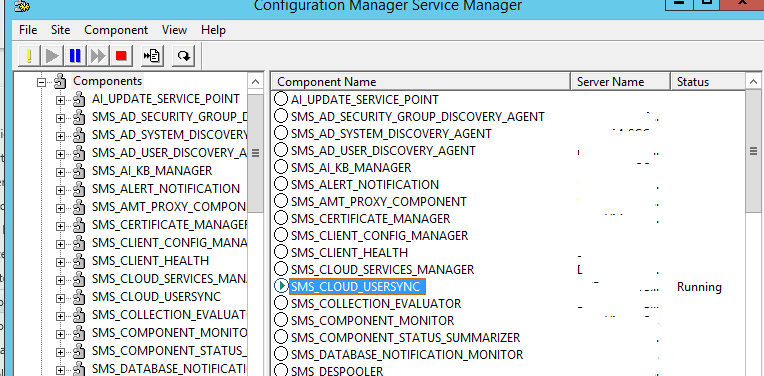
Task: Click the list pane vertical scrollbar thumb
Action: coord(754,151)
